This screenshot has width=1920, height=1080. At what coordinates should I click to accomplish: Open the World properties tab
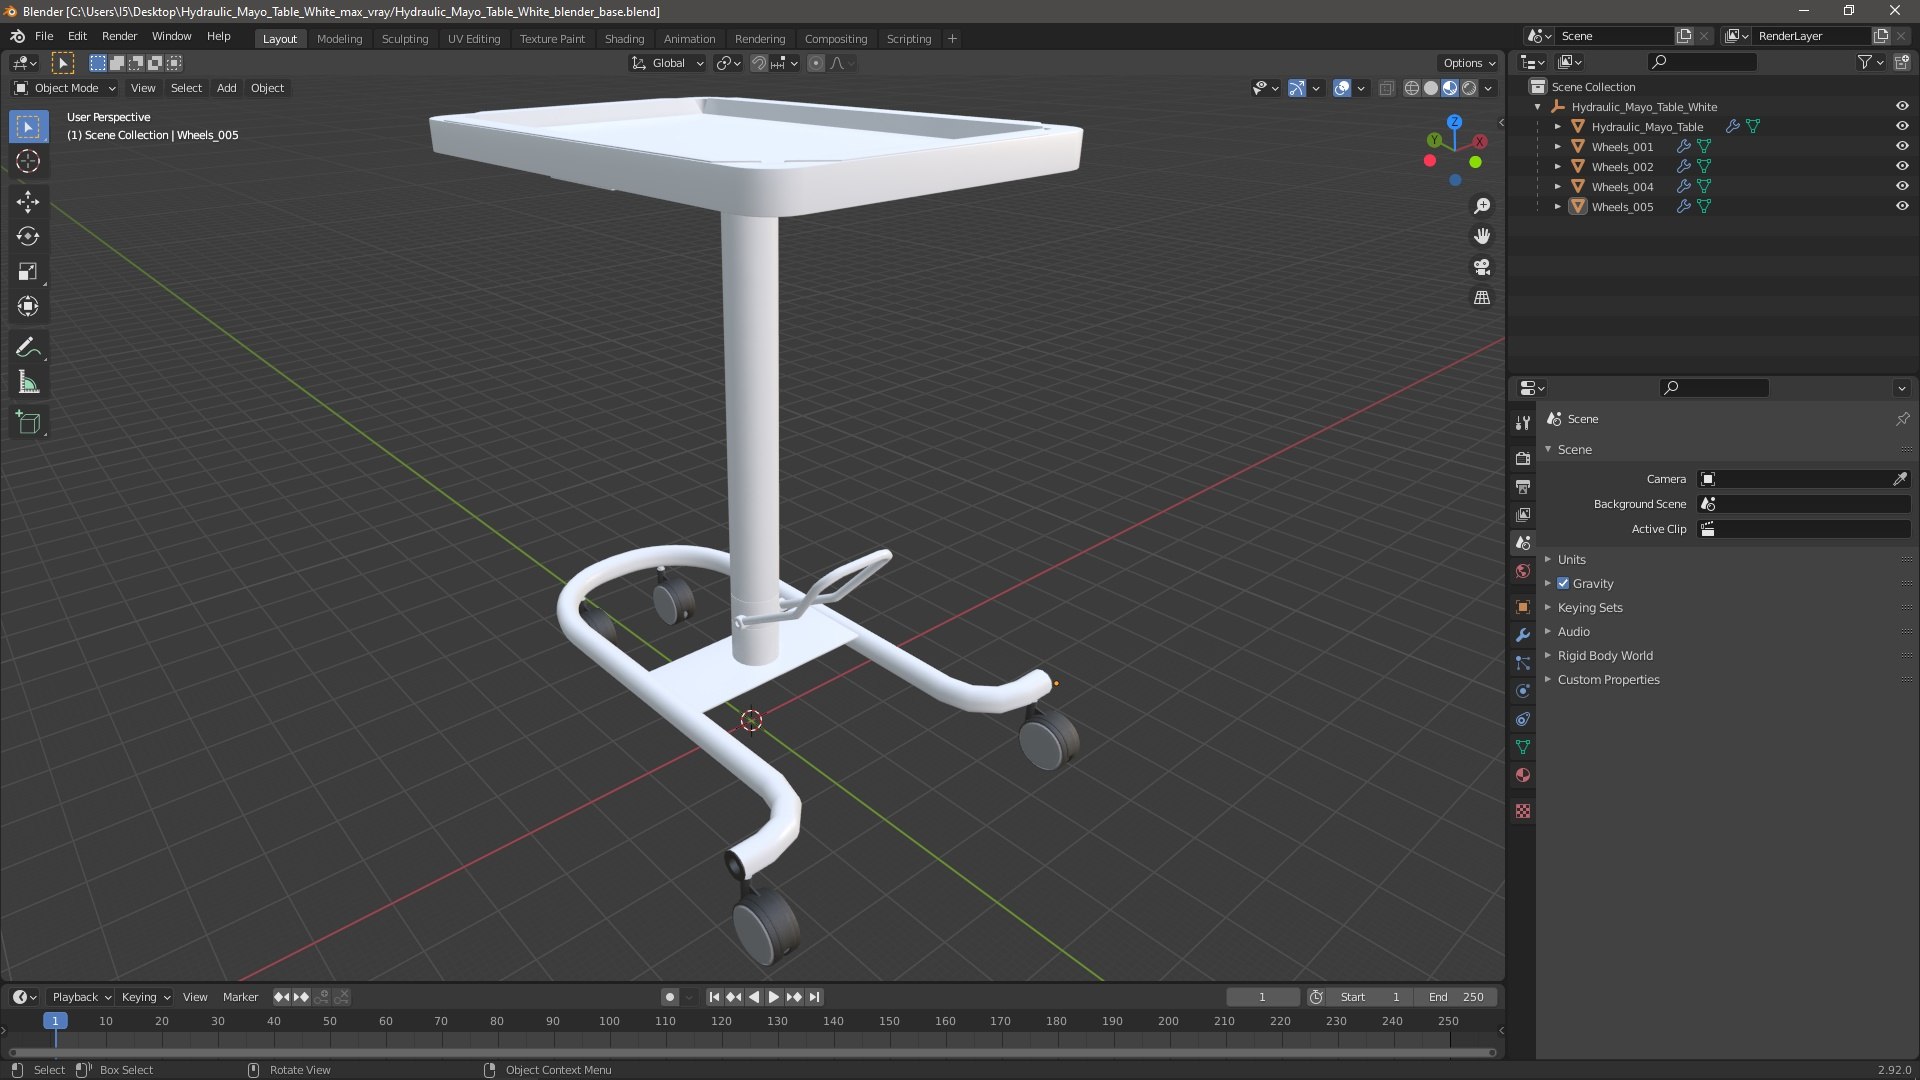(x=1523, y=572)
